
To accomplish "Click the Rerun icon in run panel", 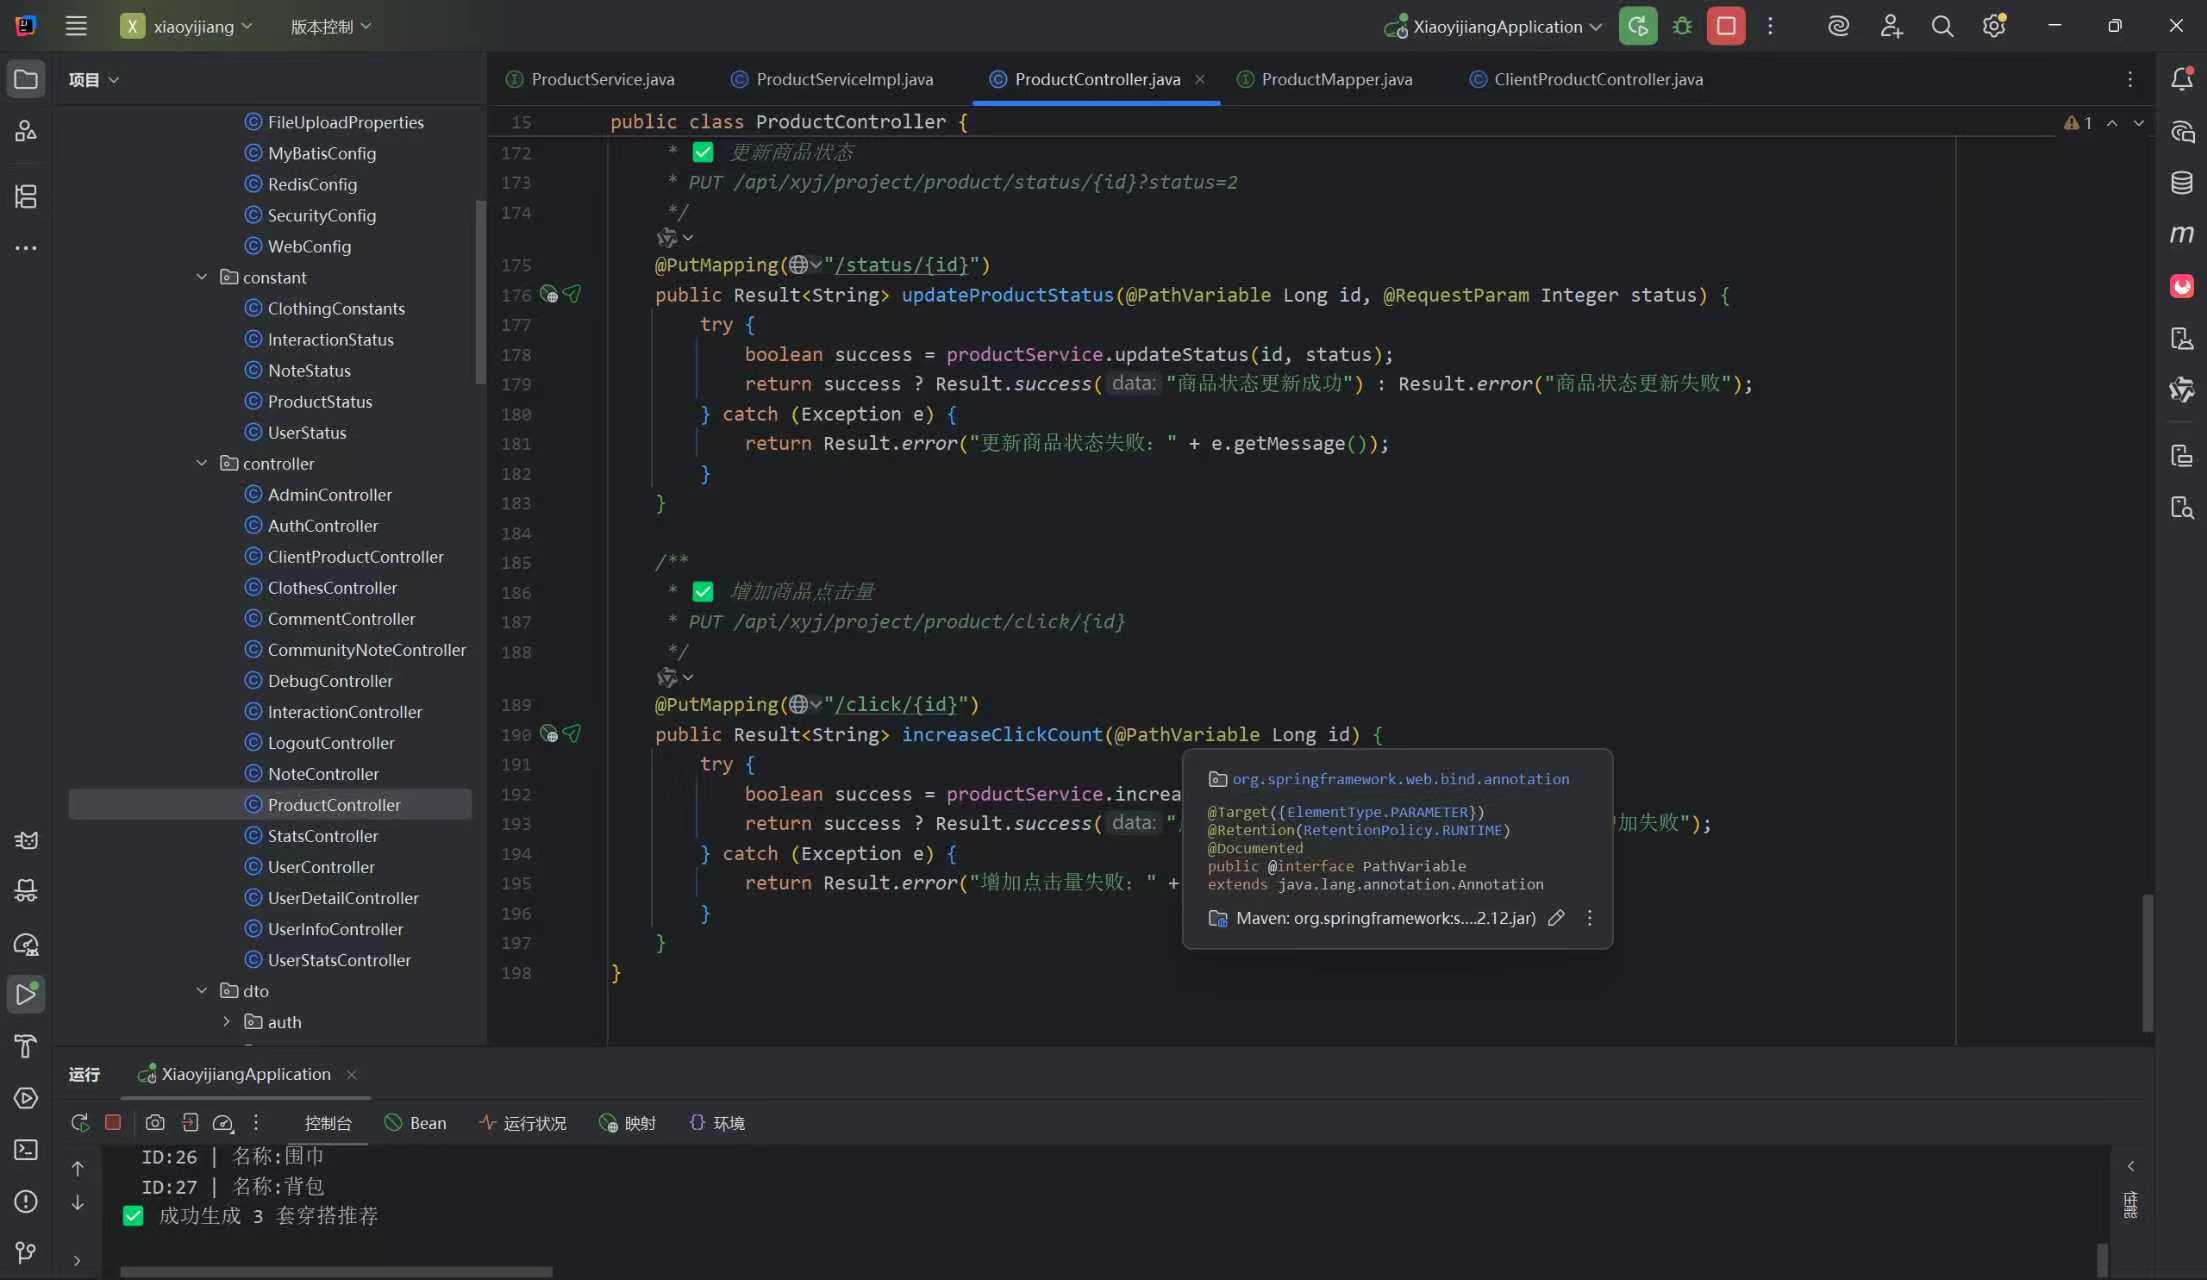I will tap(80, 1123).
